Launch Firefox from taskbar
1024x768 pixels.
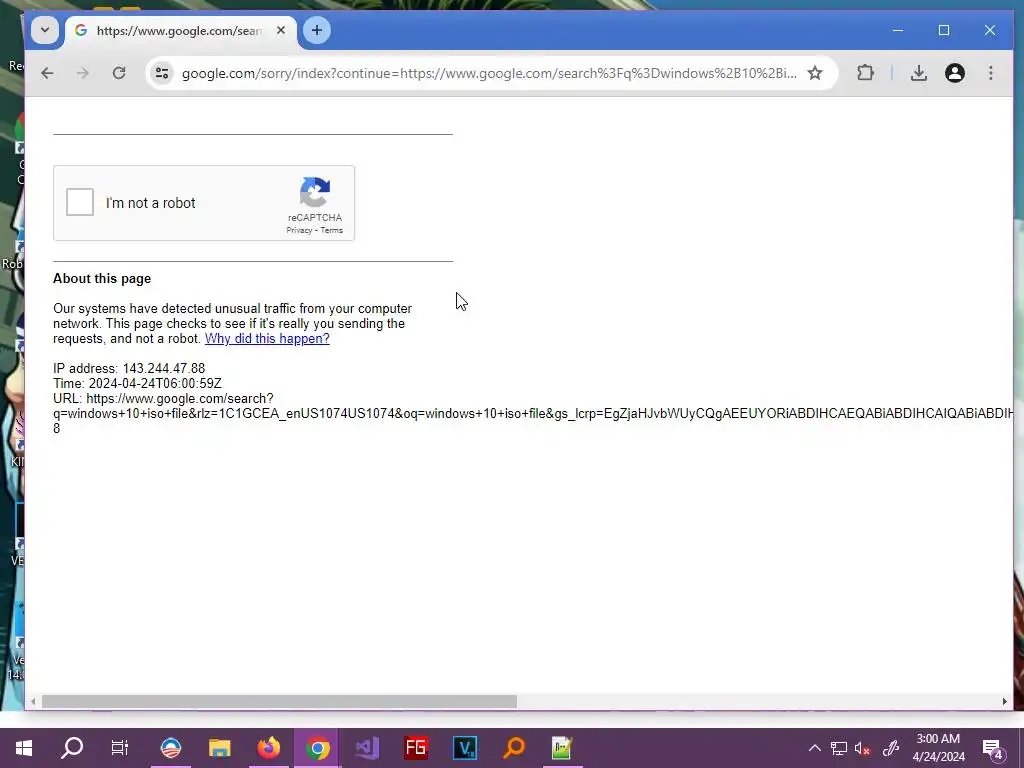[x=268, y=748]
